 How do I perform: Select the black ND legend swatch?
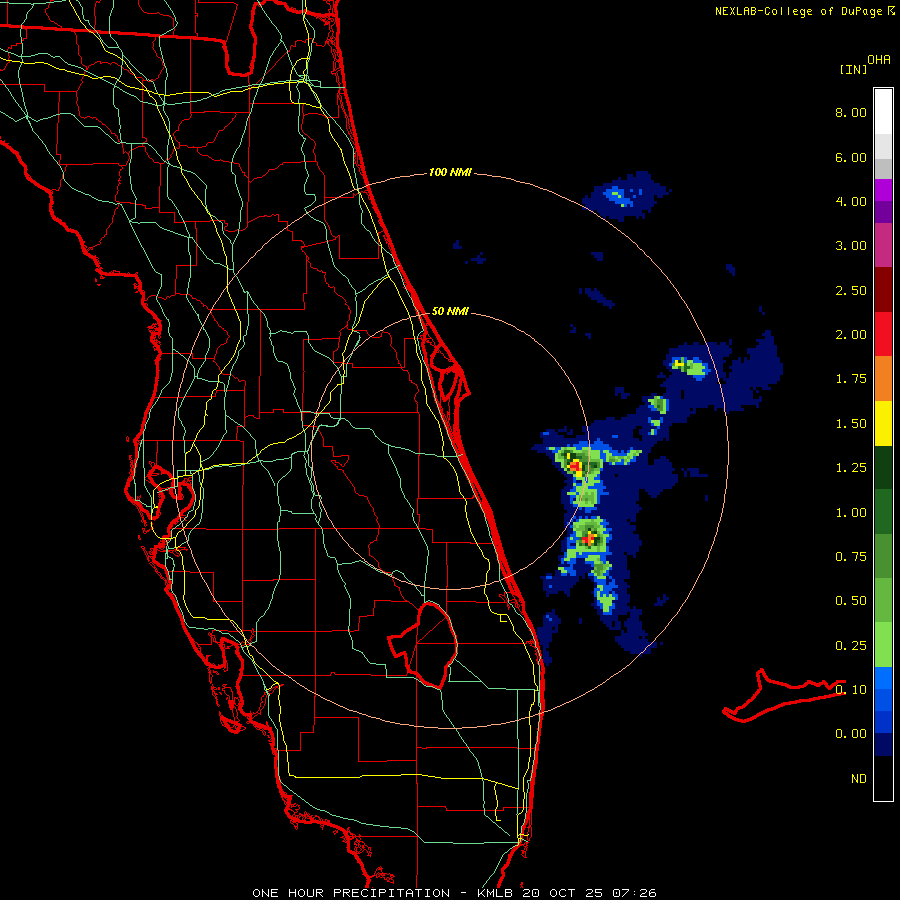[x=883, y=778]
